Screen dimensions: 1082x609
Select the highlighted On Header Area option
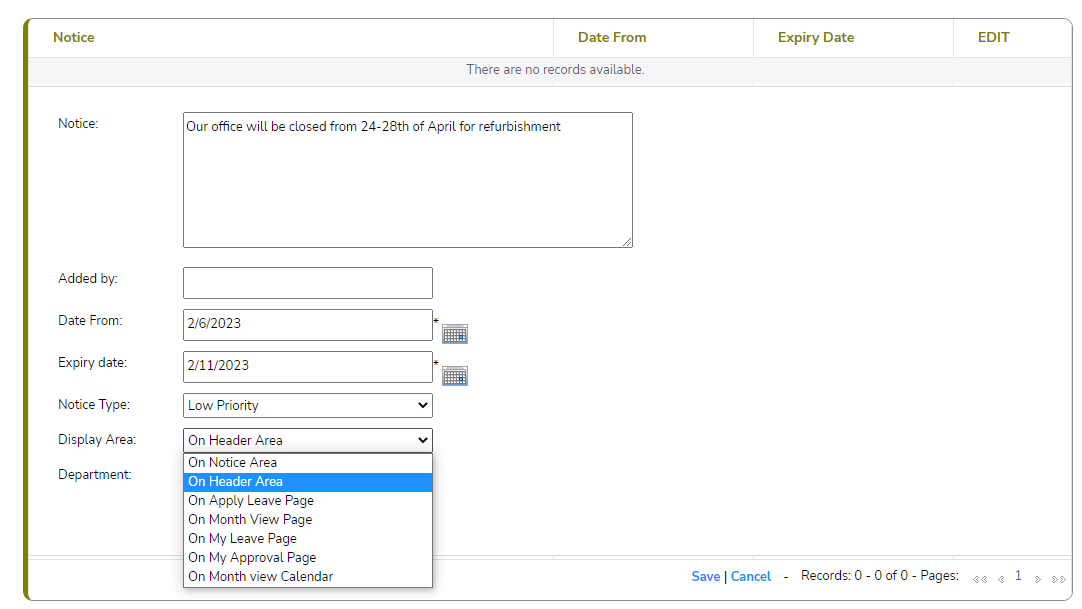[x=308, y=481]
